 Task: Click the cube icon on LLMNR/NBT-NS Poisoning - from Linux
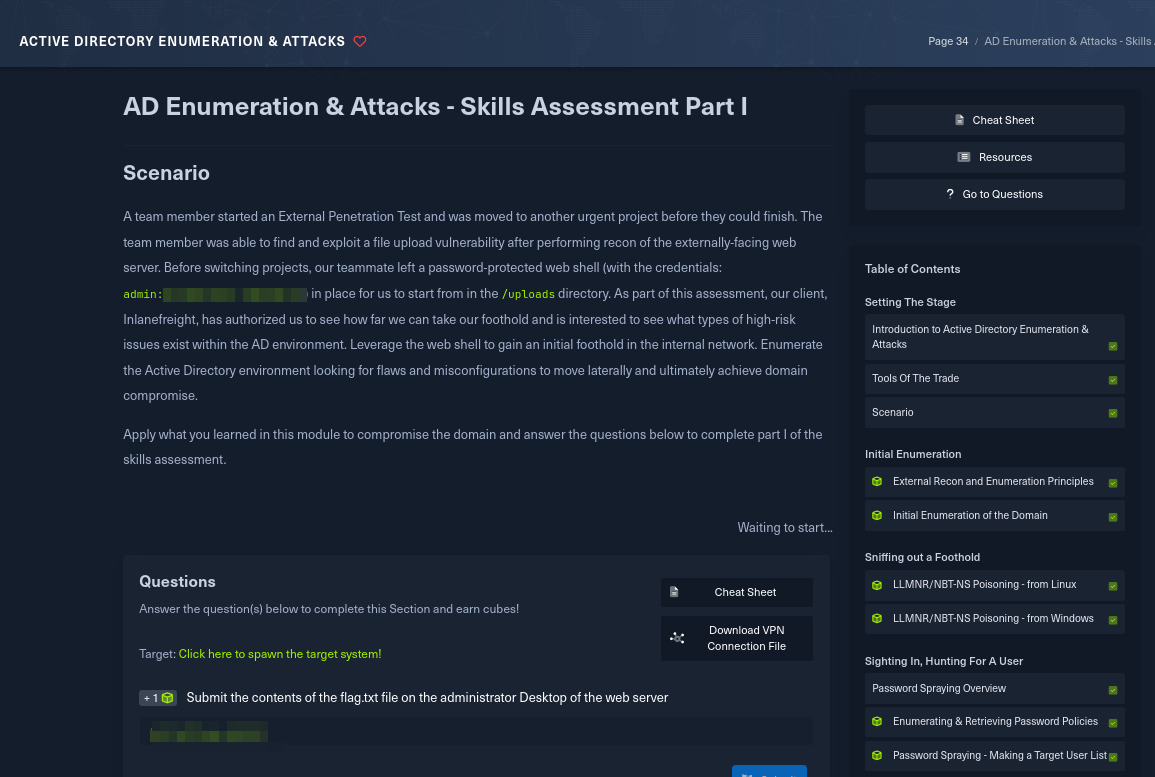click(x=877, y=585)
